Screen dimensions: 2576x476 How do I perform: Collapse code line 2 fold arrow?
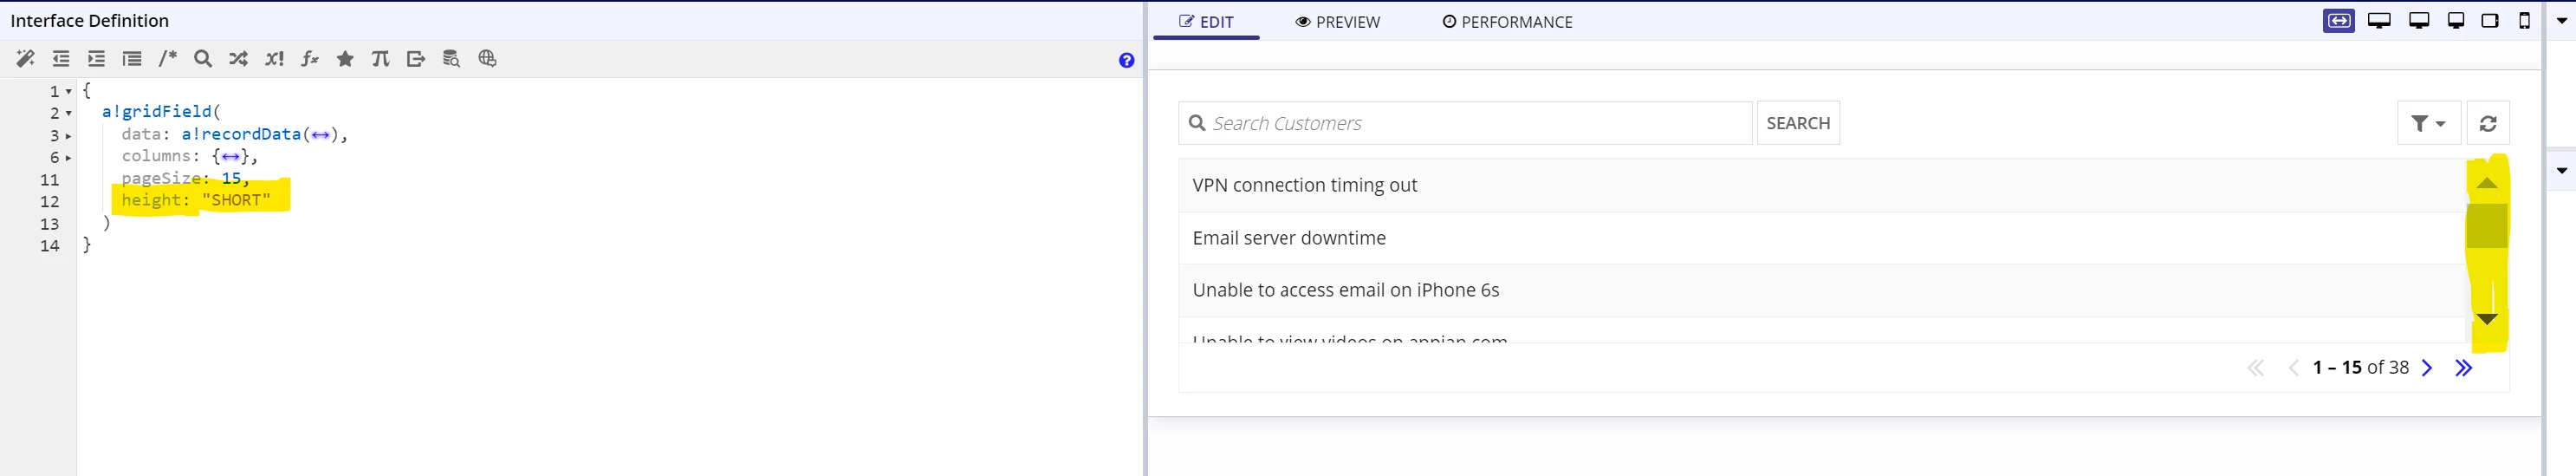tap(68, 114)
